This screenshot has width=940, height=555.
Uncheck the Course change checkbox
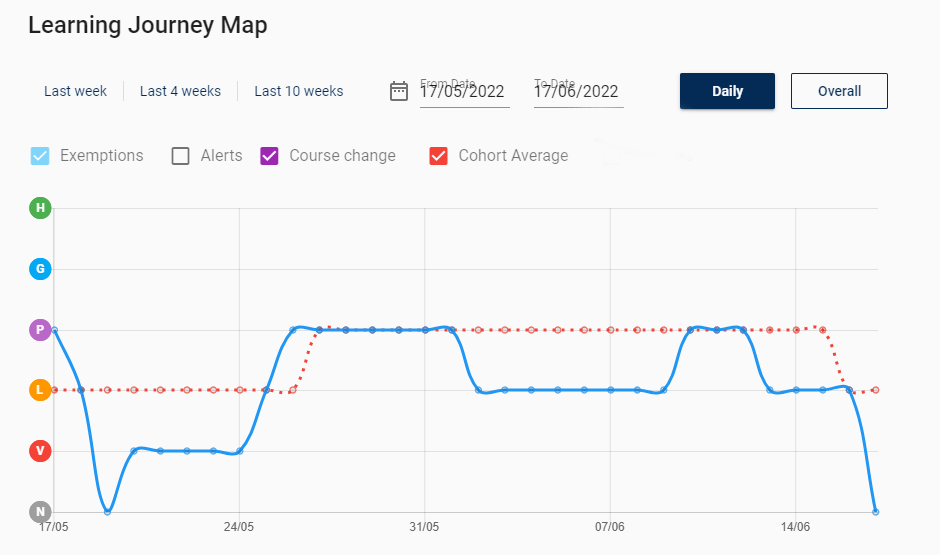[269, 156]
